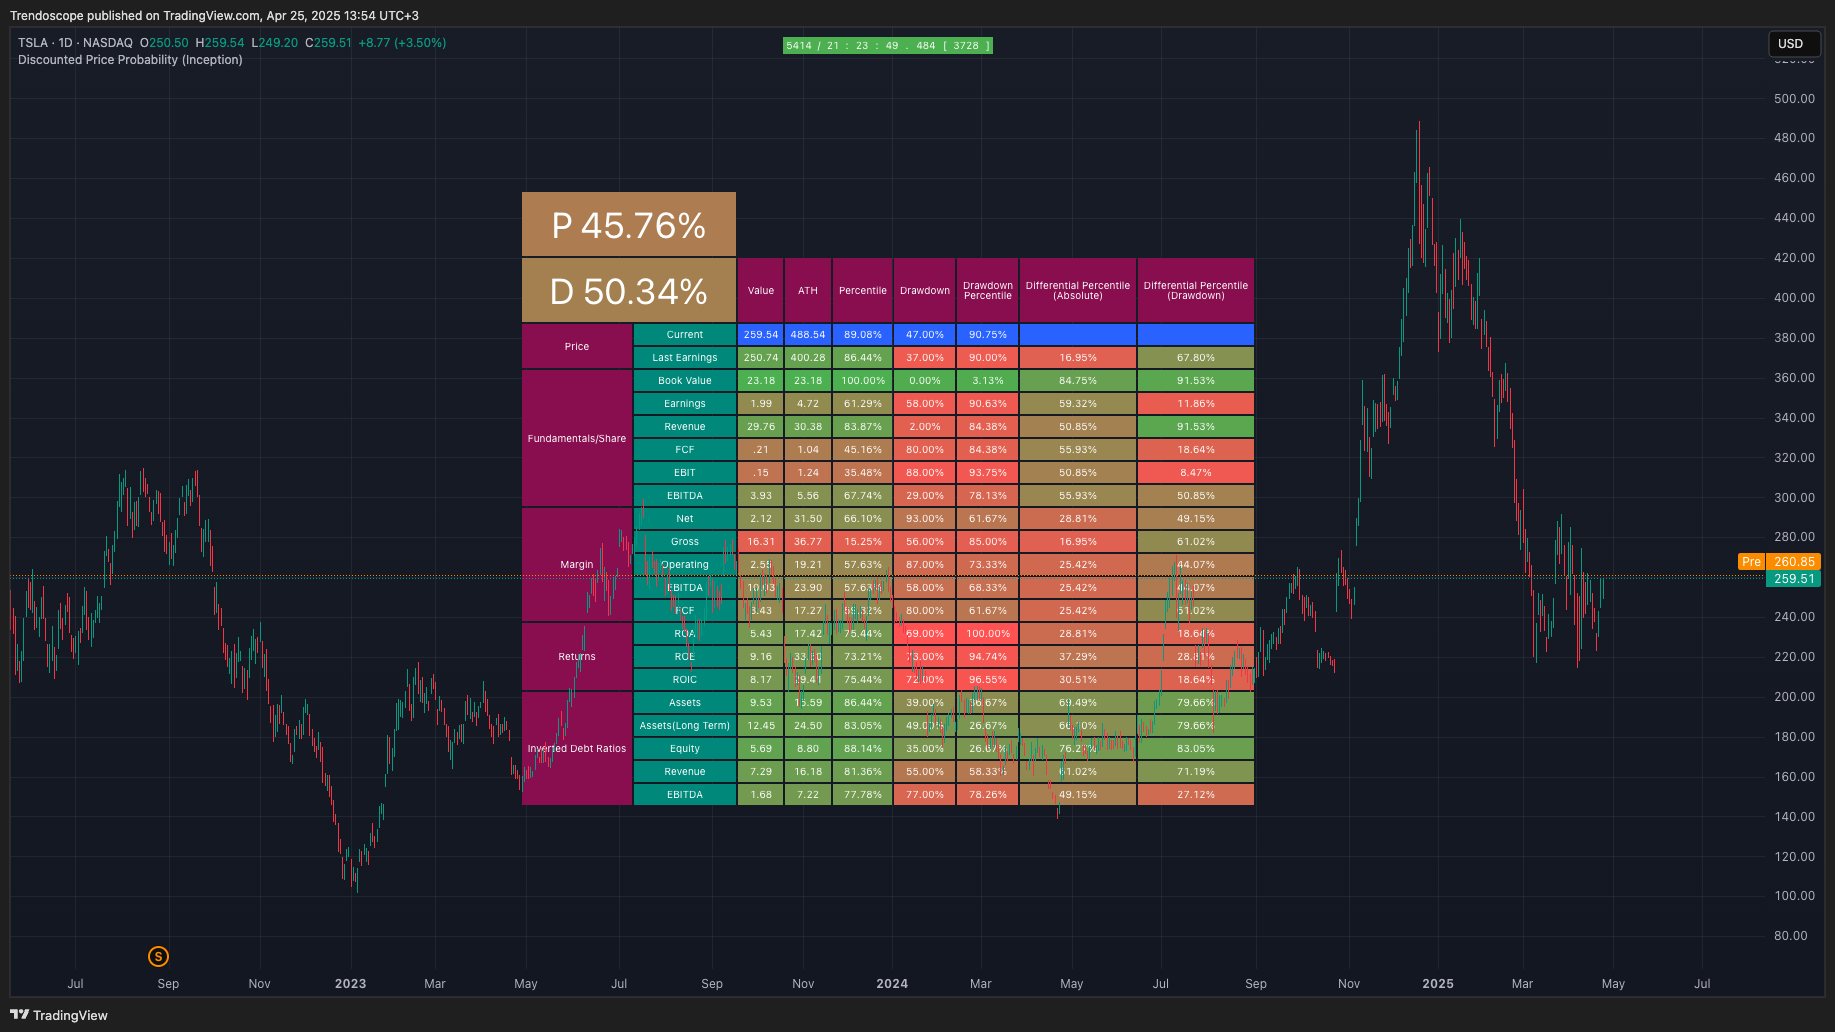Click the 8.47% EBIT differential drawdown cell
This screenshot has width=1835, height=1032.
tap(1196, 473)
